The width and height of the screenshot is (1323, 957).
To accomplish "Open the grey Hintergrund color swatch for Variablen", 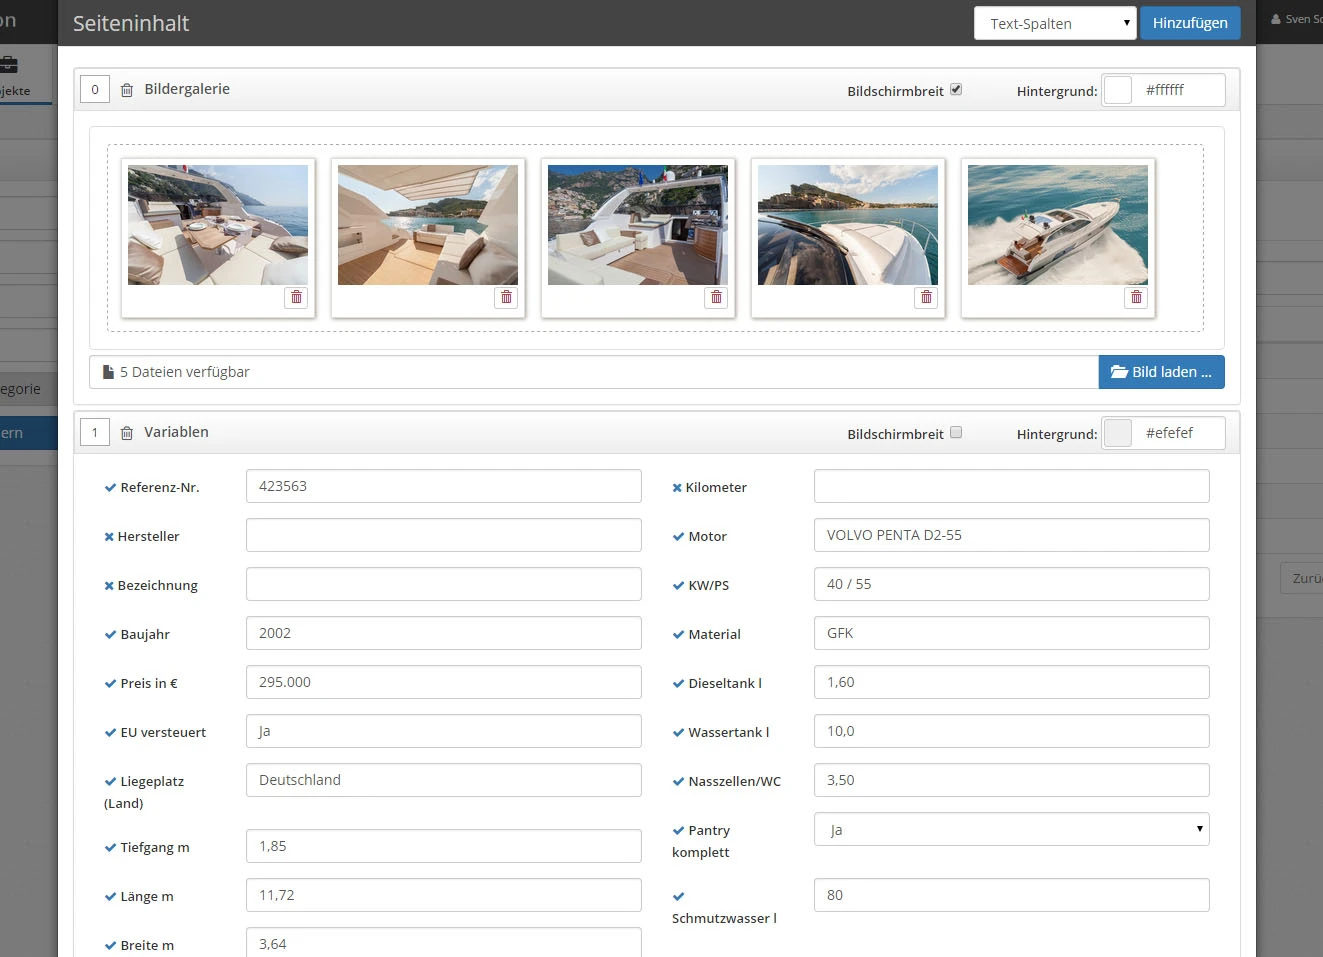I will (x=1118, y=433).
